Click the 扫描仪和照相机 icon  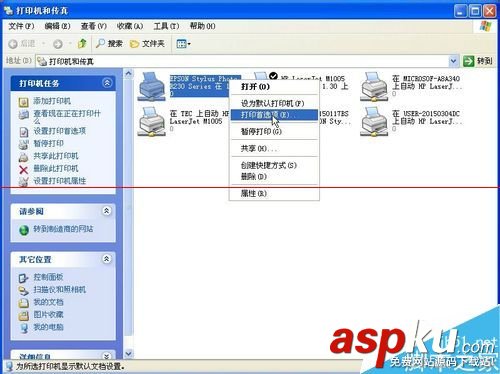[24, 291]
